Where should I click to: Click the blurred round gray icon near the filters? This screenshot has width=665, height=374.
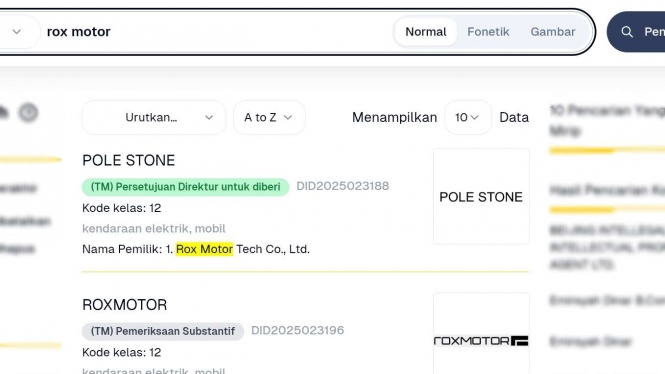[x=28, y=113]
